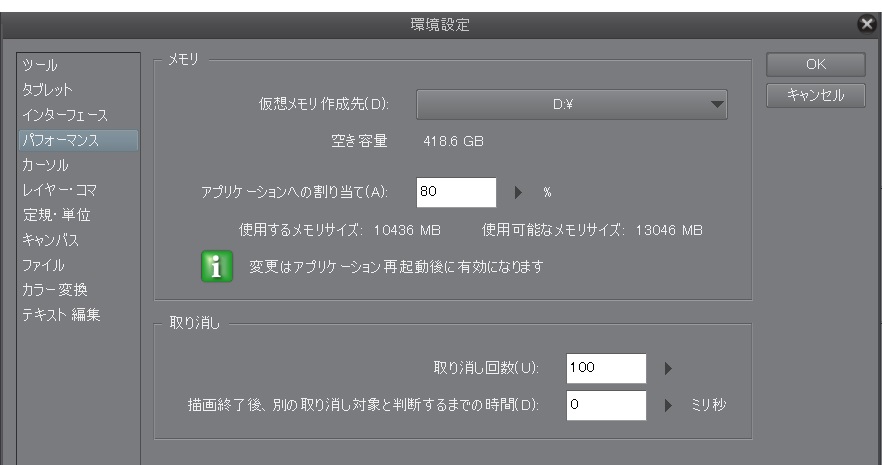882x465 pixels.
Task: Select ツール in the settings category list
Action: click(37, 65)
